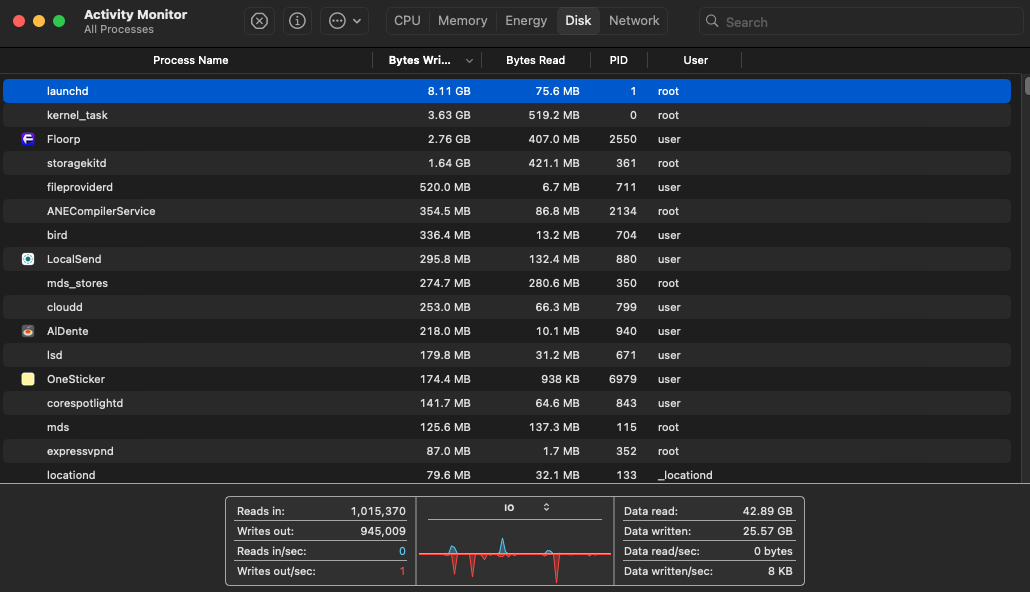
Task: Open the Energy tab
Action: point(526,21)
